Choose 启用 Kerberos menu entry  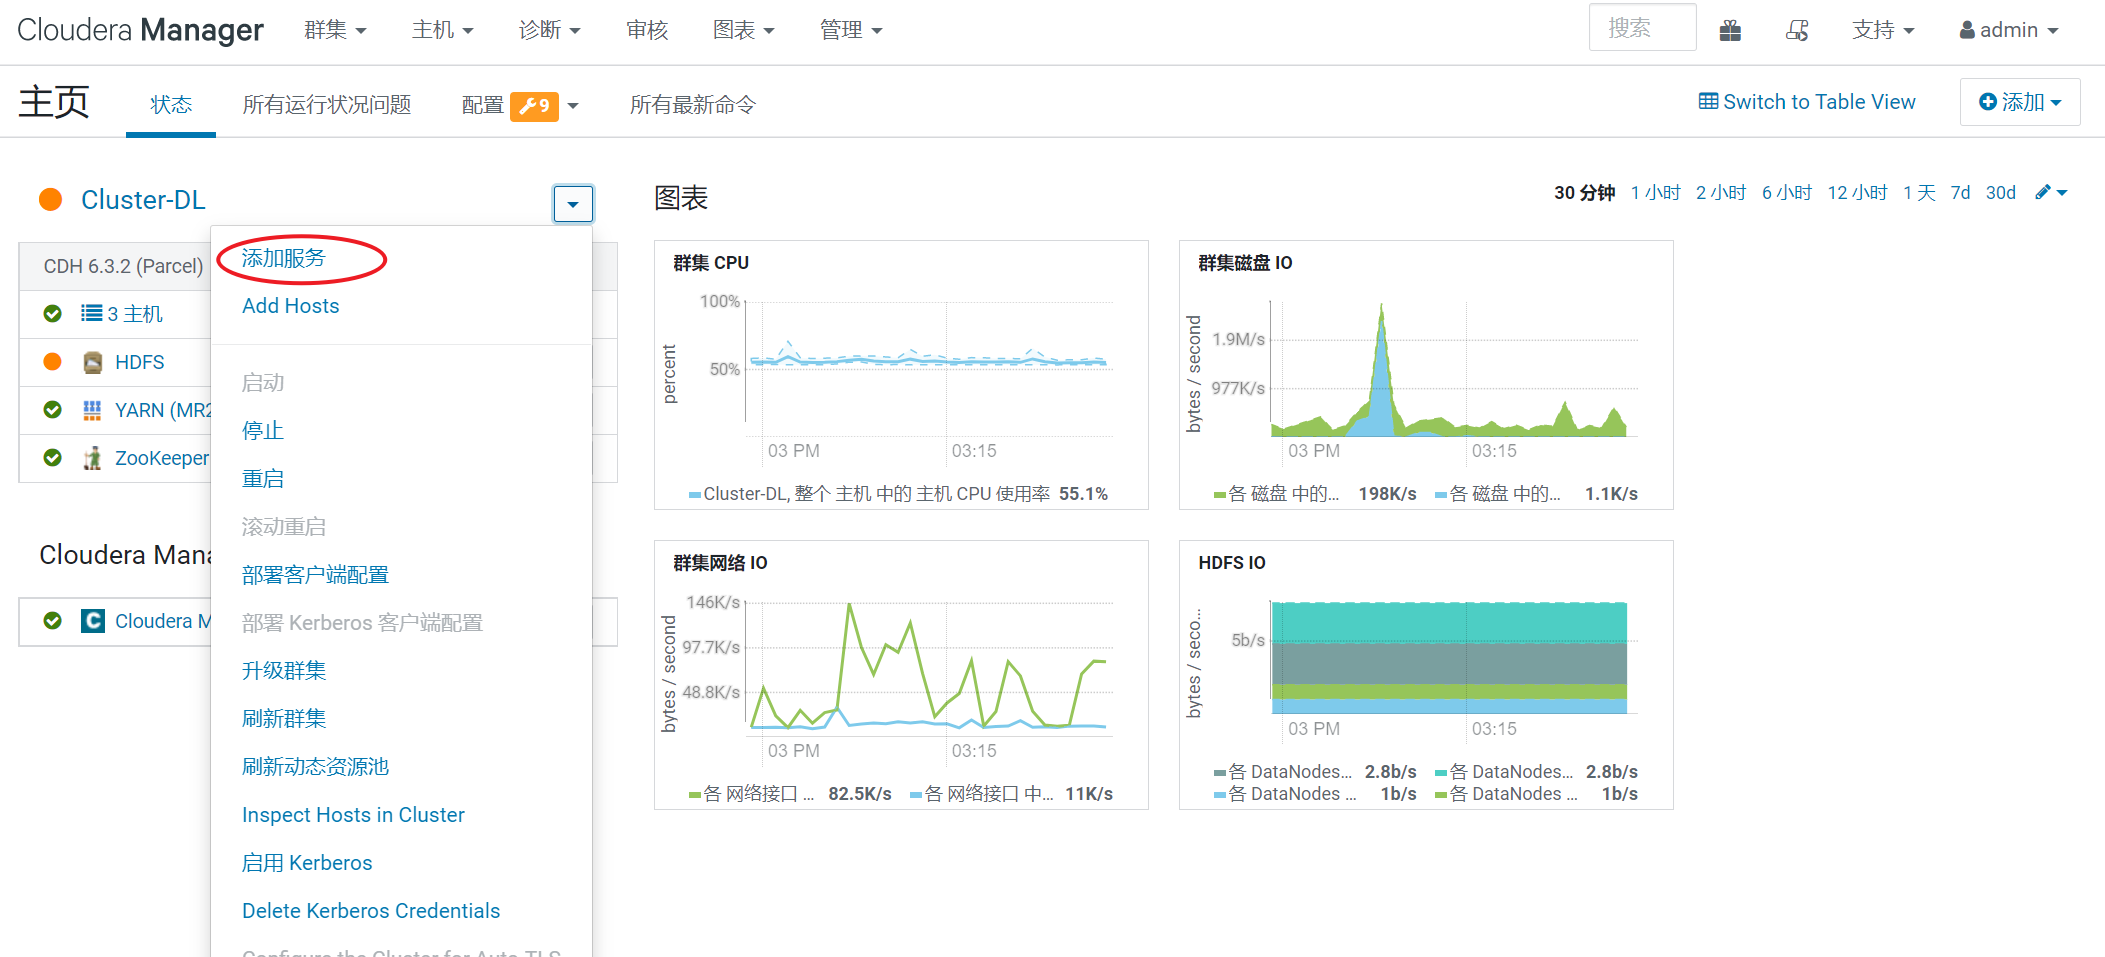pyautogui.click(x=307, y=862)
